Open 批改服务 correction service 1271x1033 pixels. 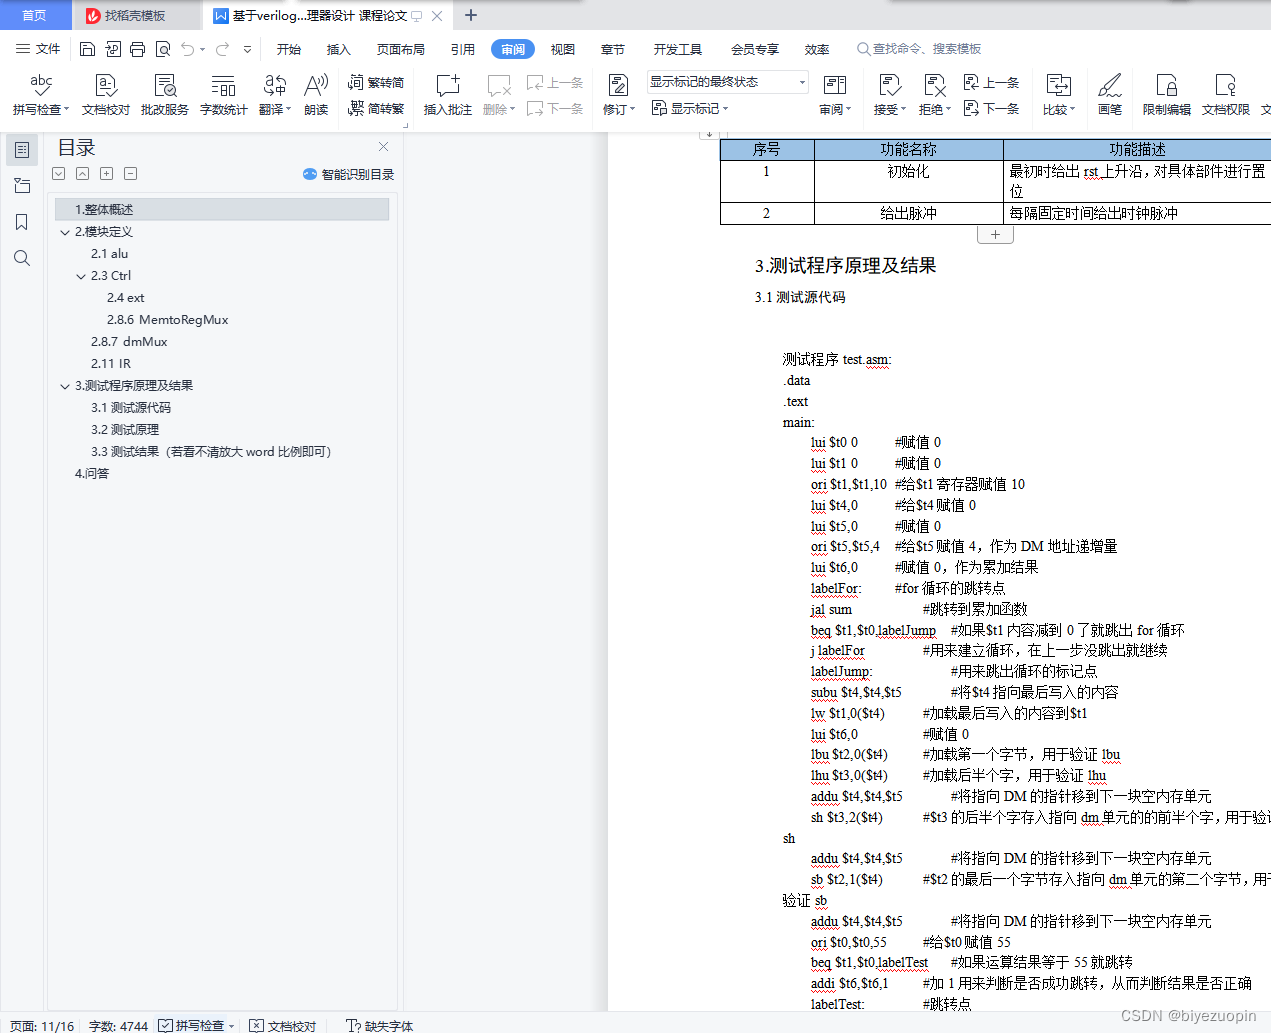click(x=165, y=95)
